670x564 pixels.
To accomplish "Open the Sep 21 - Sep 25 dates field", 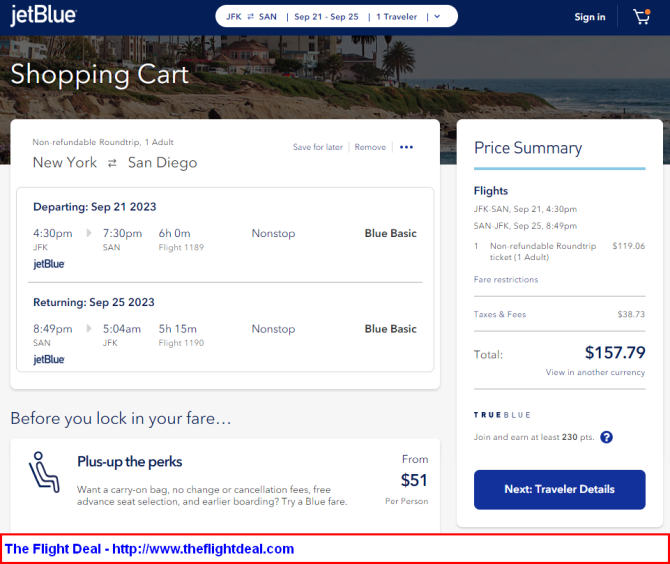I will 326,17.
